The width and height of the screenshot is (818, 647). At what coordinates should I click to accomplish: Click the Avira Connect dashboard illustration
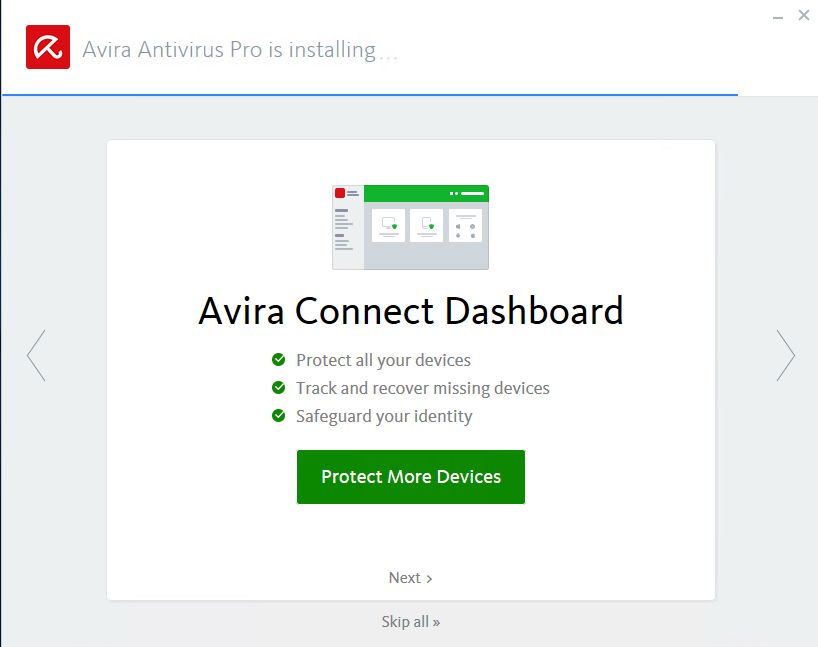pyautogui.click(x=411, y=227)
